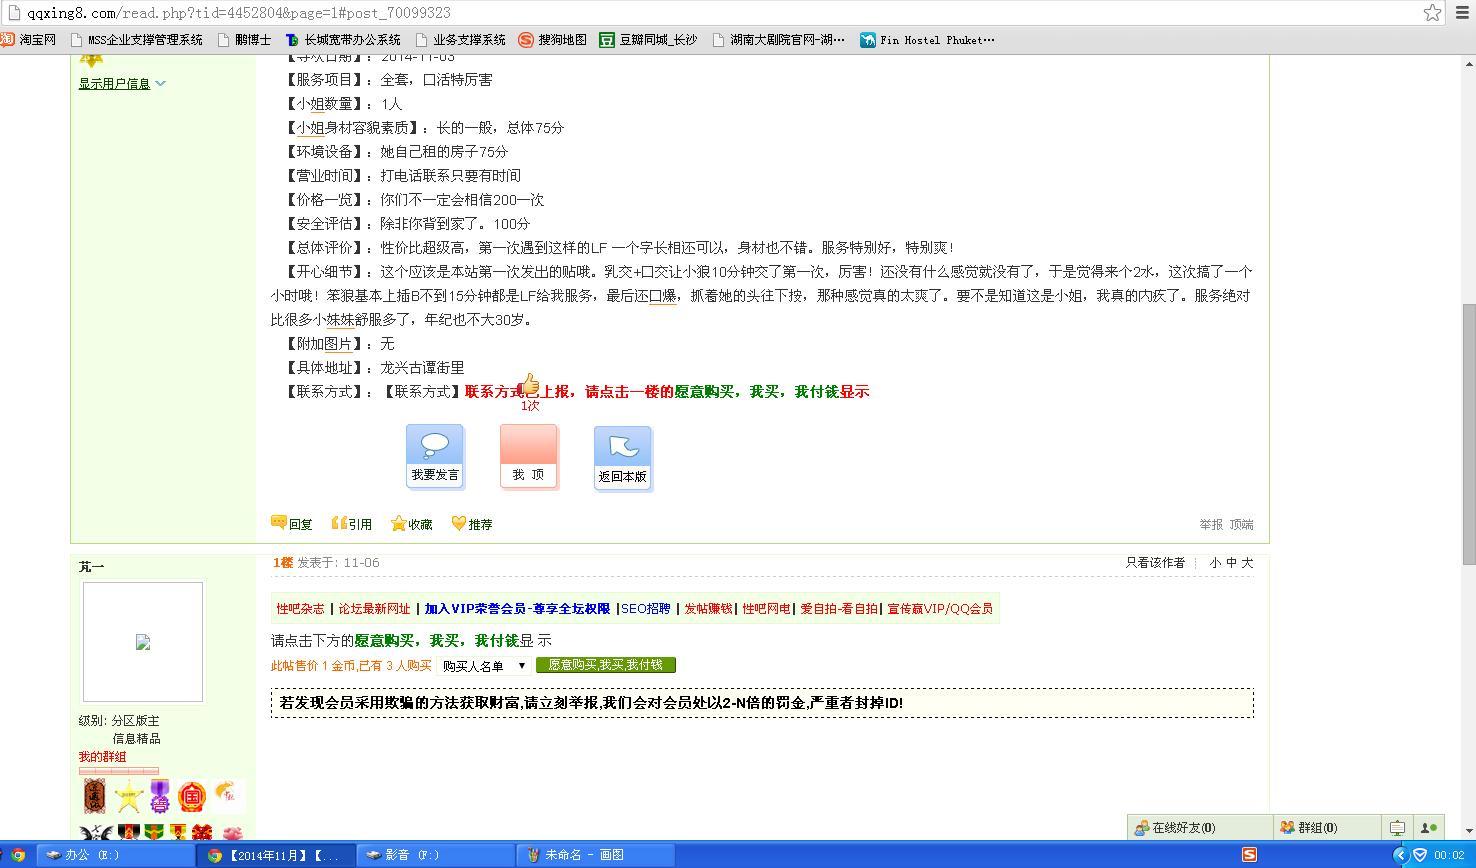Add the post to favorites with 收藏

pyautogui.click(x=412, y=524)
